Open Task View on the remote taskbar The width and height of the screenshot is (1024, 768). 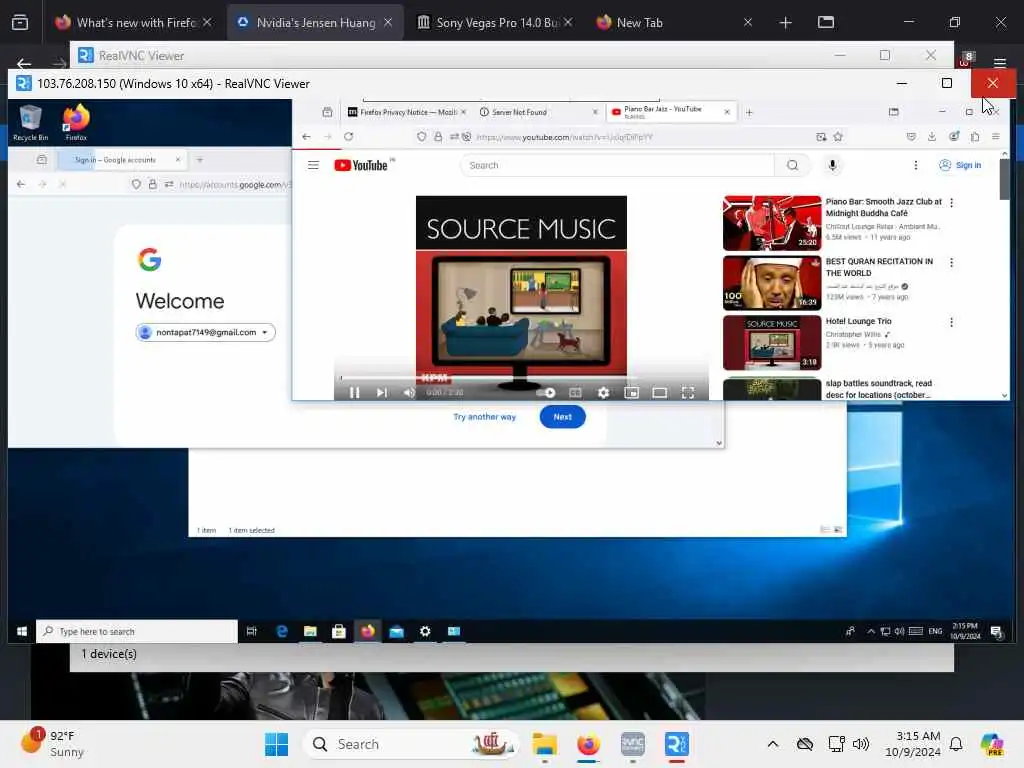click(251, 632)
